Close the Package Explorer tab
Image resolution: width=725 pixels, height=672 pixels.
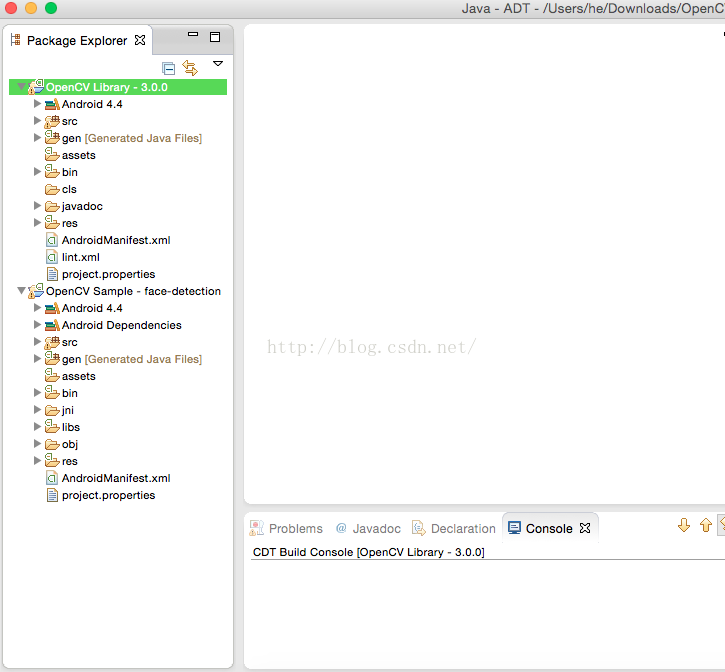click(140, 40)
